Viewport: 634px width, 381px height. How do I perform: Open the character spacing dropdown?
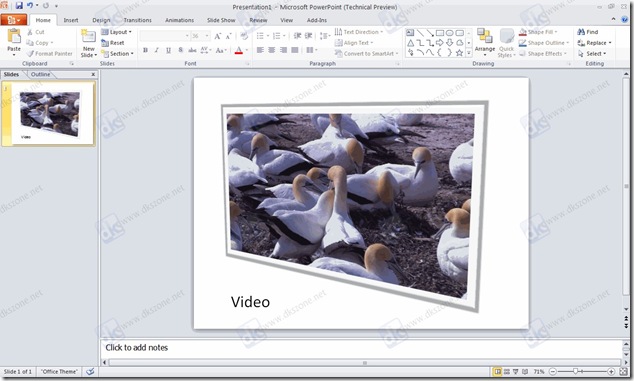(205, 50)
